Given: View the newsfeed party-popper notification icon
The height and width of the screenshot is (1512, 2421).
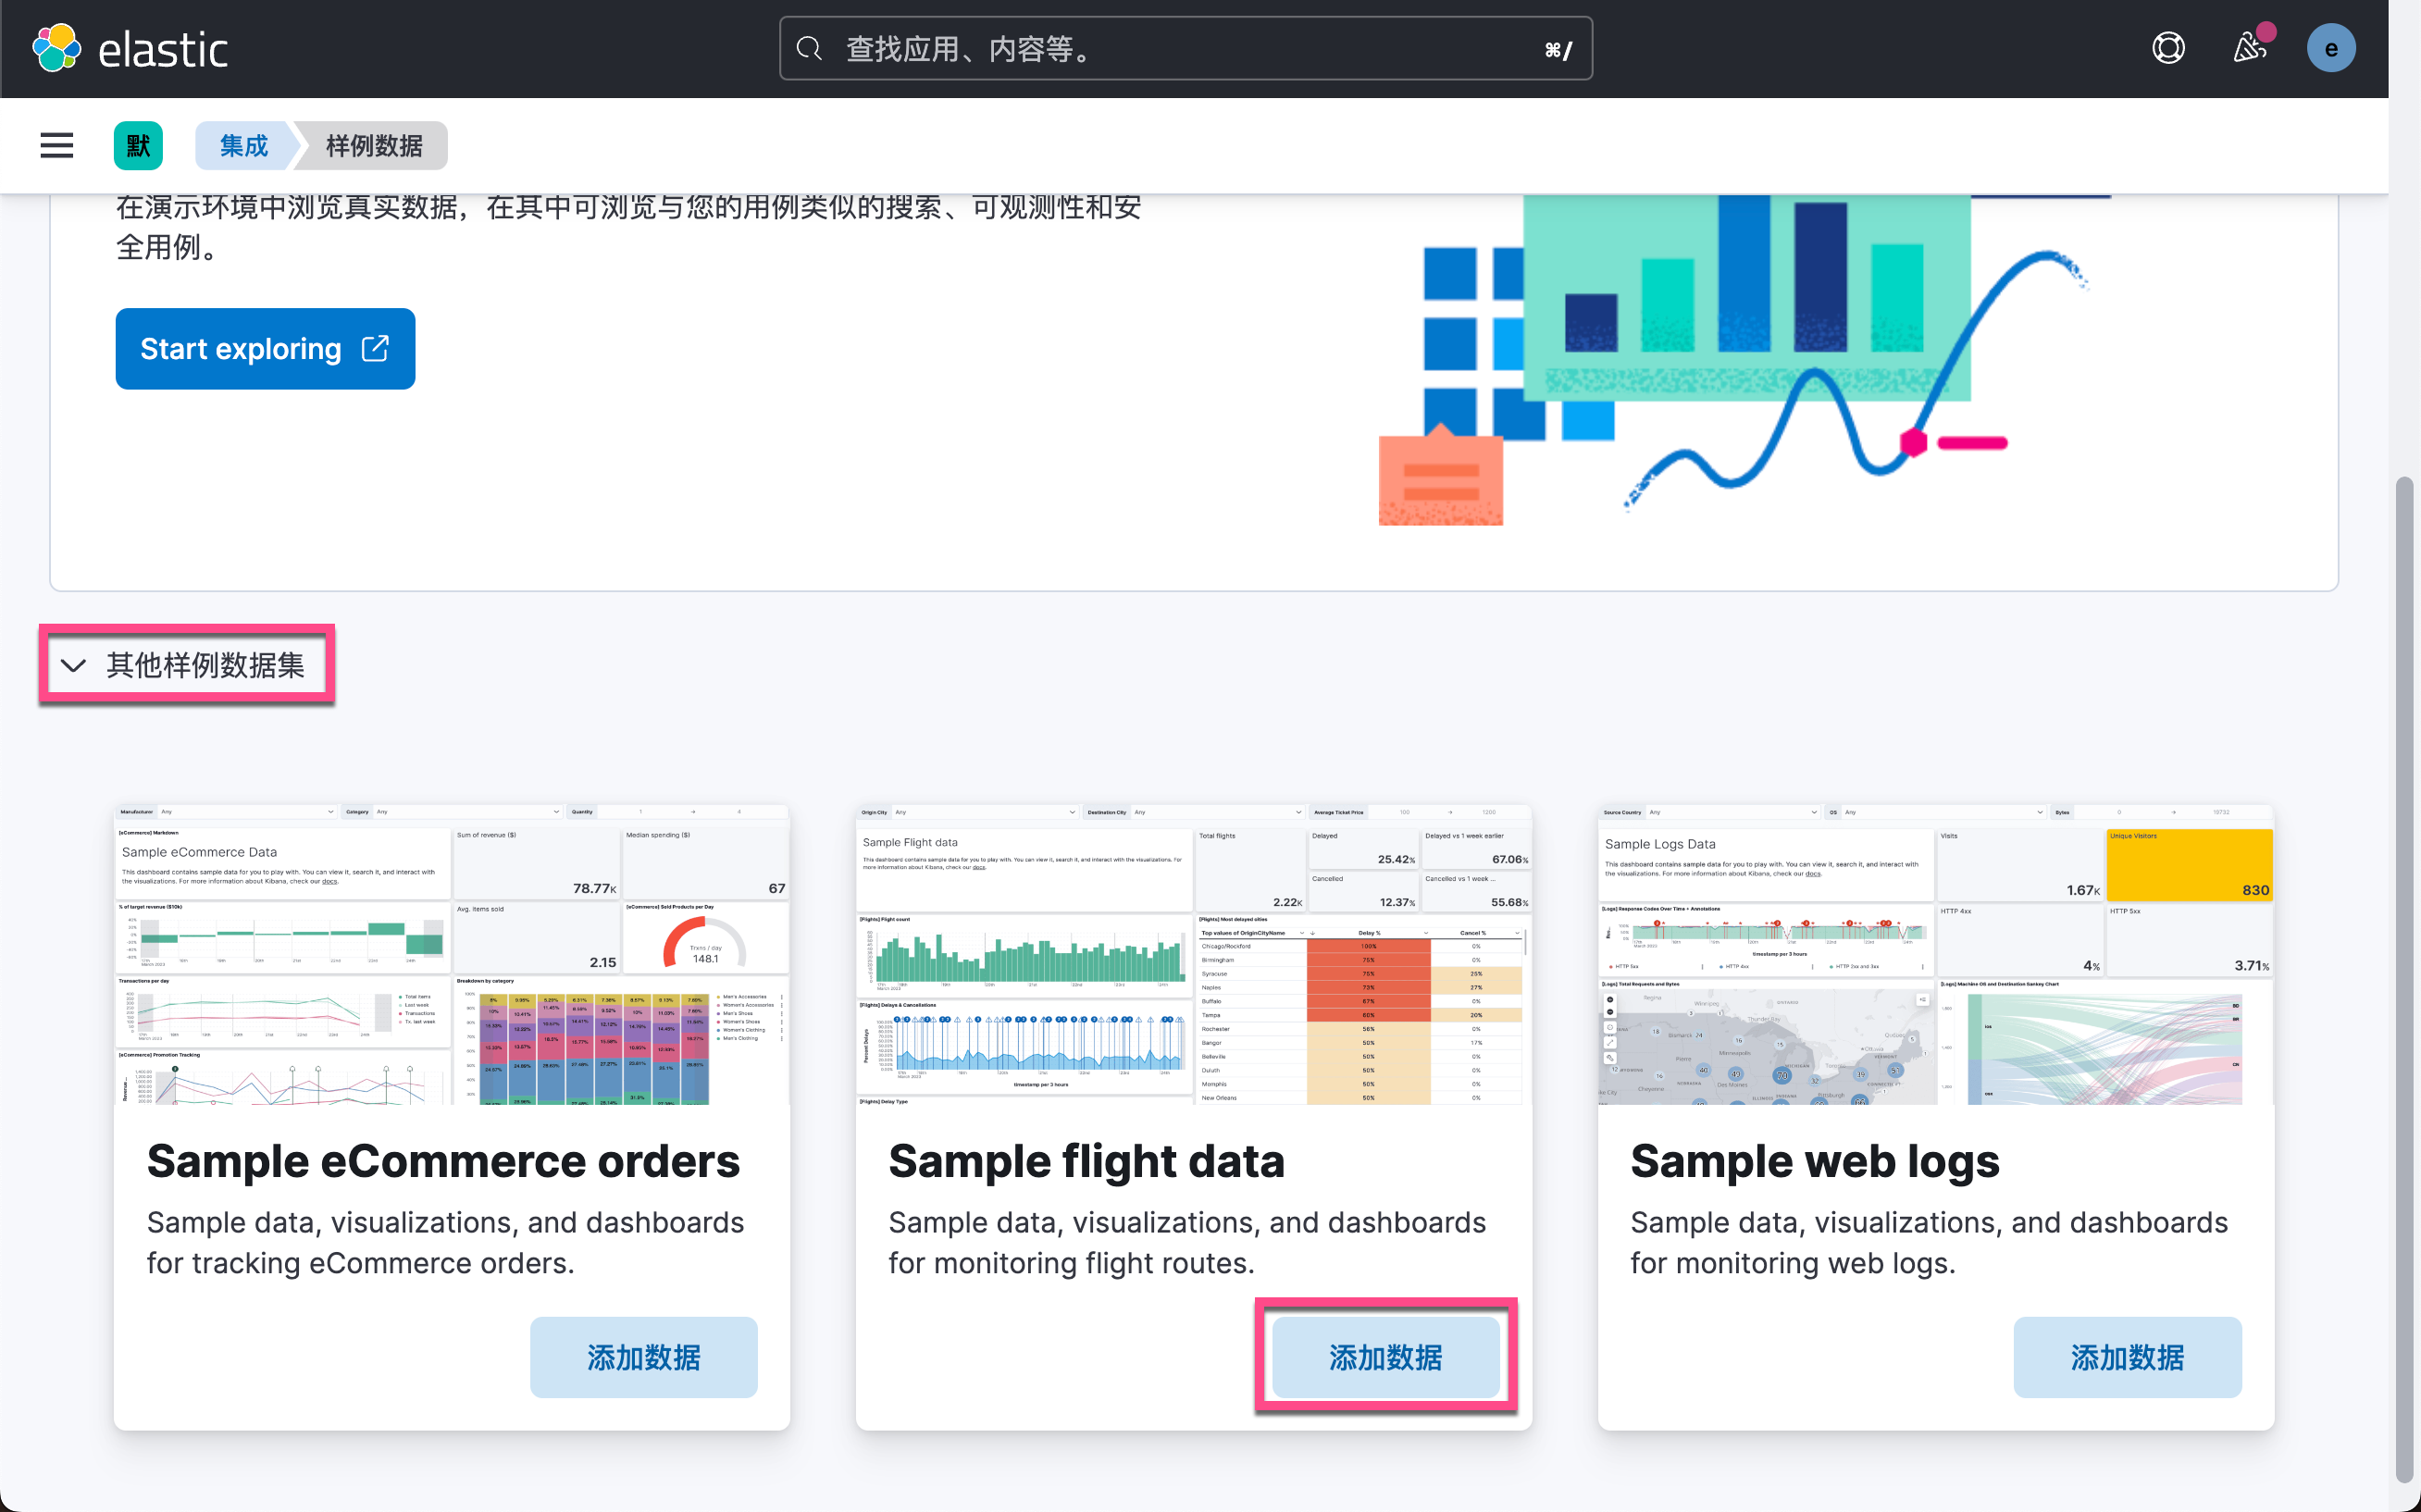Looking at the screenshot, I should pos(2249,47).
